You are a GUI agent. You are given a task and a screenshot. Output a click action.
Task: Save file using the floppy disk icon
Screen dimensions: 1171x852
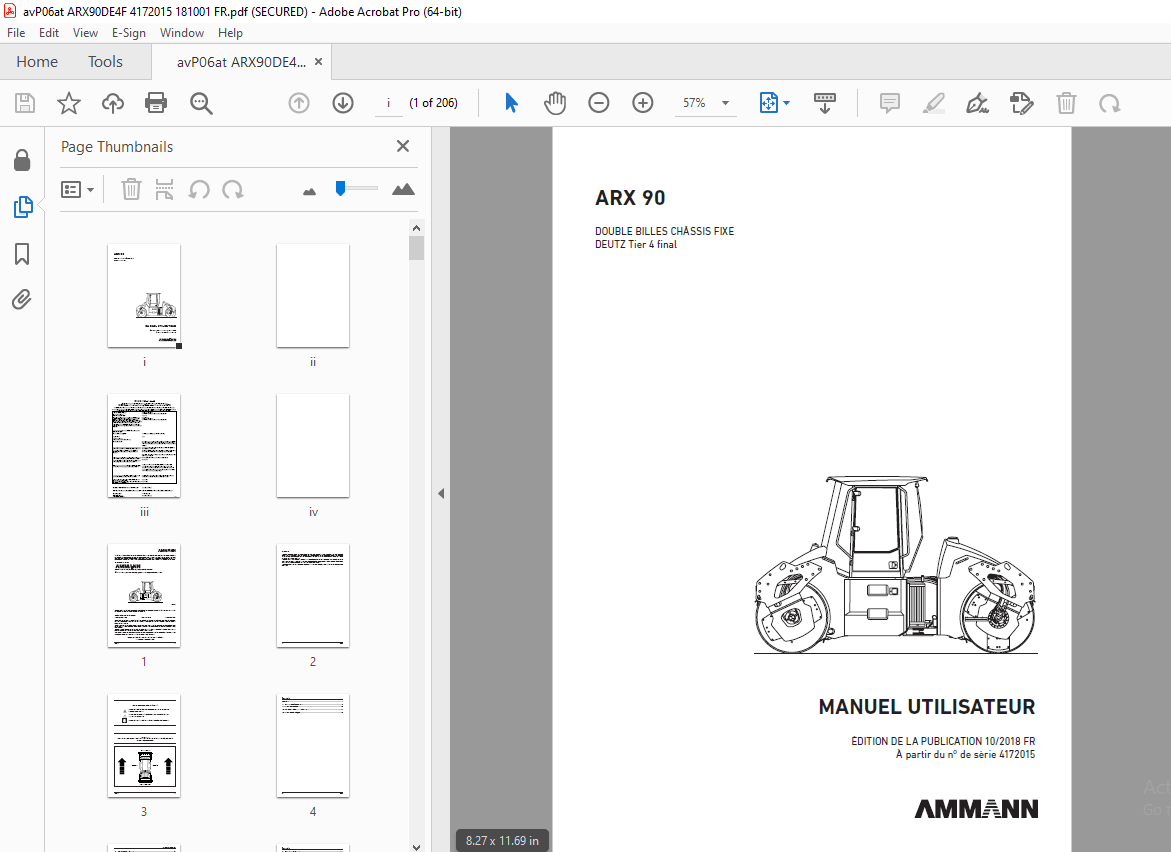(25, 103)
